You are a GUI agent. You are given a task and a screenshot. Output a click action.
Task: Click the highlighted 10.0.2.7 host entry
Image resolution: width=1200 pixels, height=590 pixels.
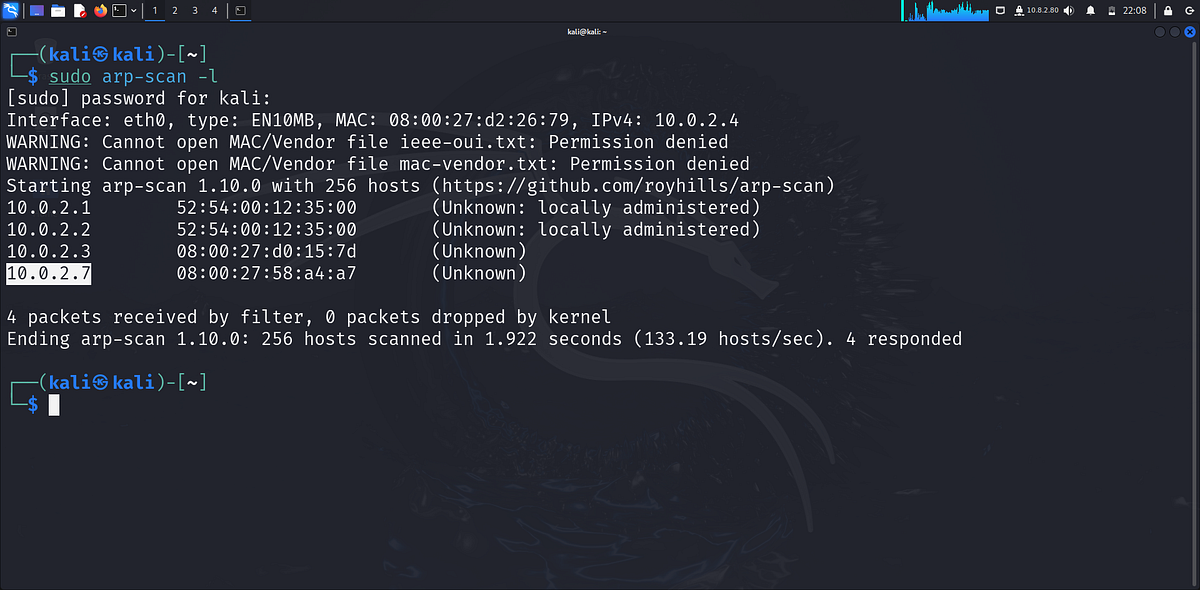point(47,273)
